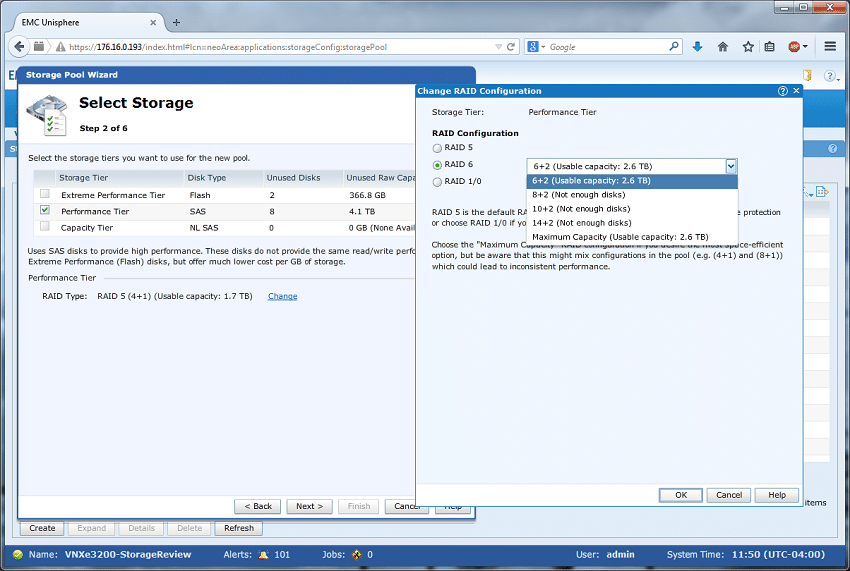Click panel help icon in blue header
850x571 pixels.
coord(833,149)
